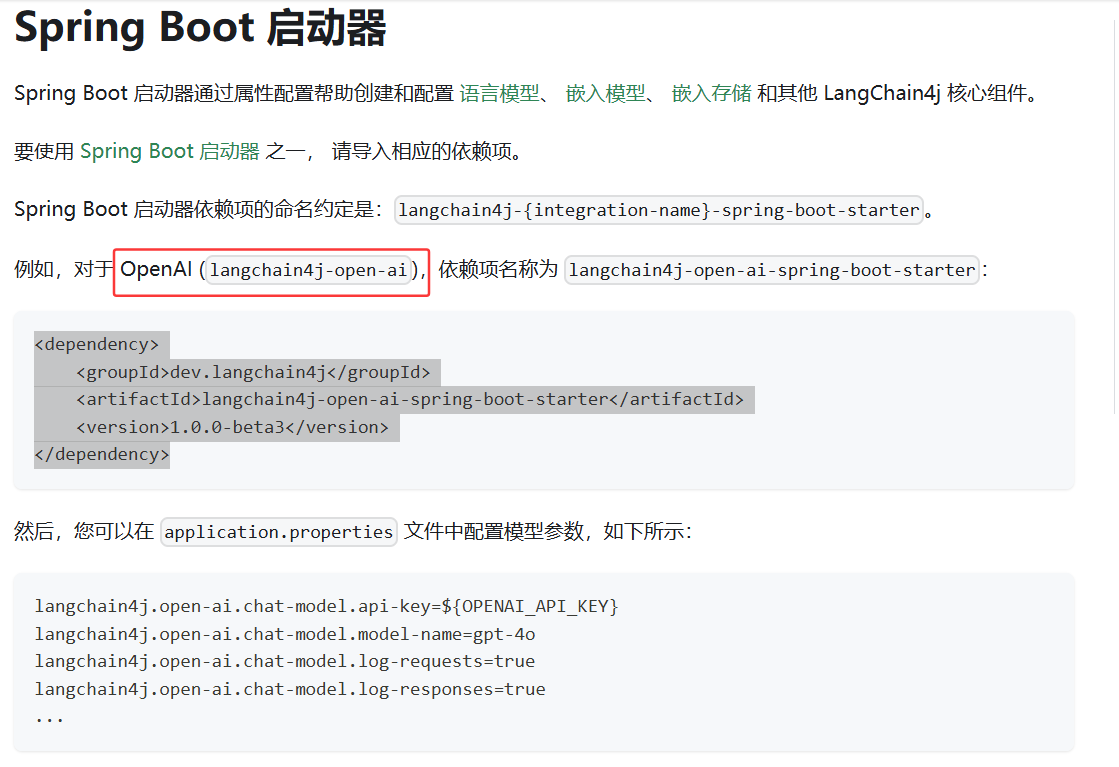
Task: Open the 语言模型 link
Action: [499, 94]
